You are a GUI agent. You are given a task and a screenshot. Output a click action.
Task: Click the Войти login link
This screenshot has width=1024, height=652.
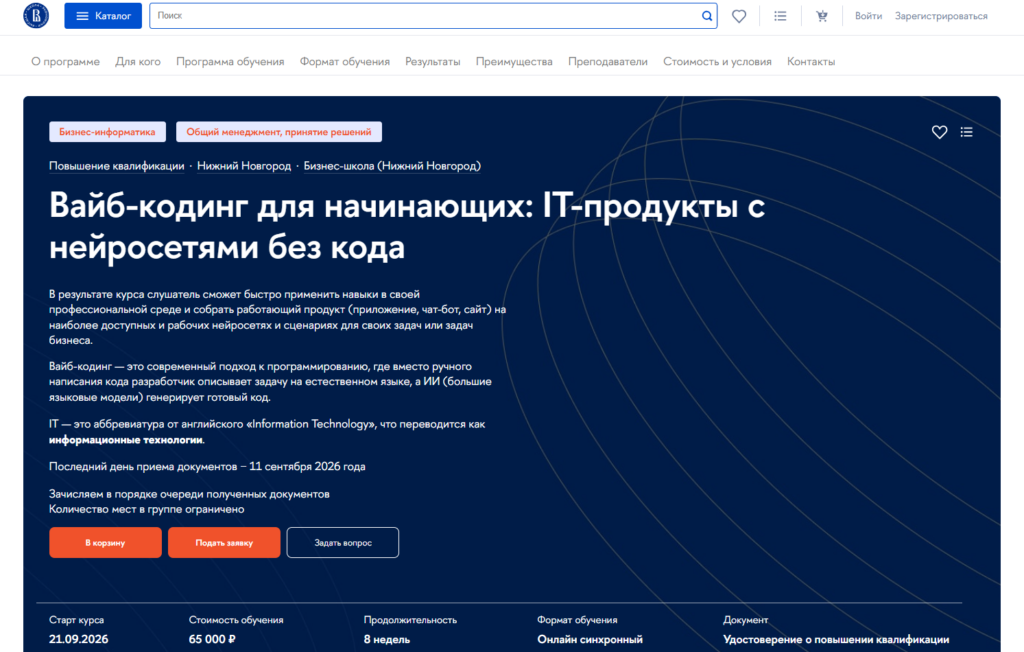[x=868, y=16]
